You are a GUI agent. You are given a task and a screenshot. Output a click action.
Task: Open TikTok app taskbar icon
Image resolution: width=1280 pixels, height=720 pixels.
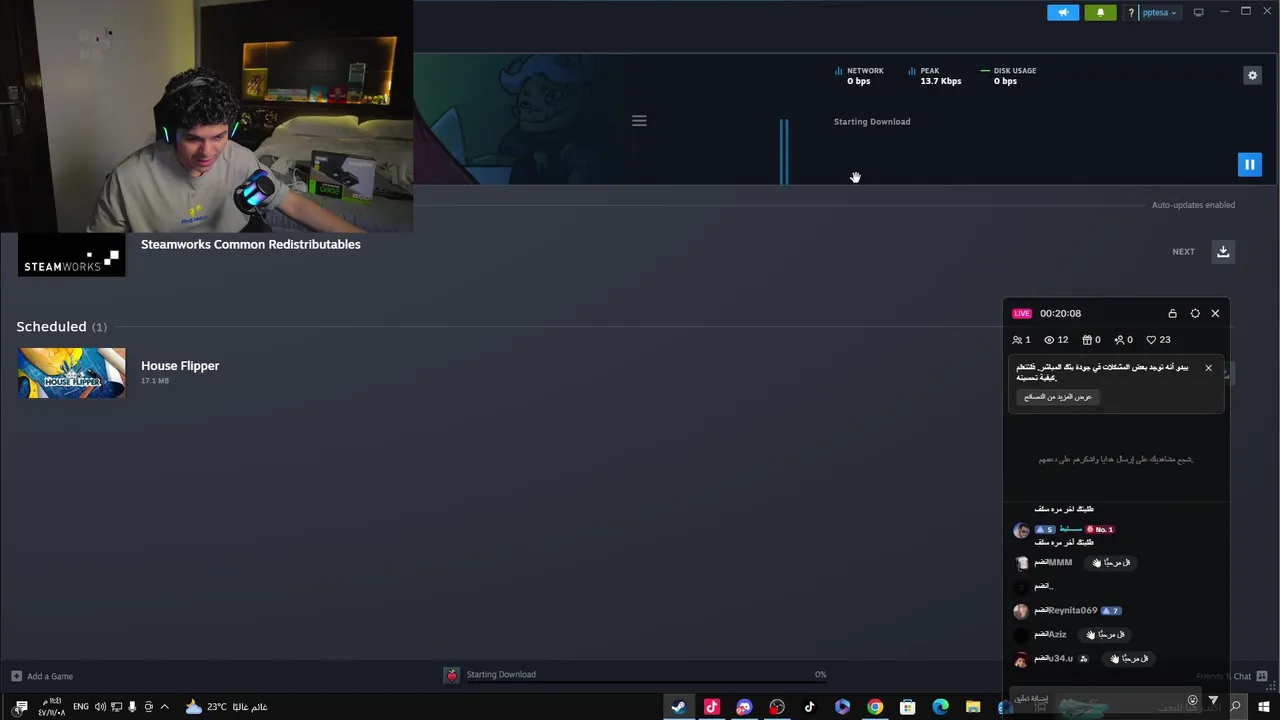pos(810,707)
